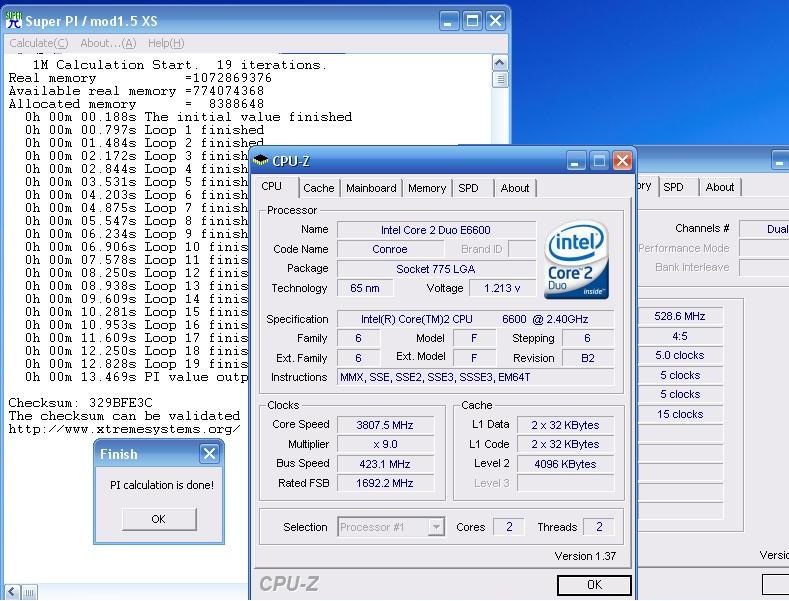Click the Rated FSB value 1692.2 MHz
The image size is (789, 601).
385,483
